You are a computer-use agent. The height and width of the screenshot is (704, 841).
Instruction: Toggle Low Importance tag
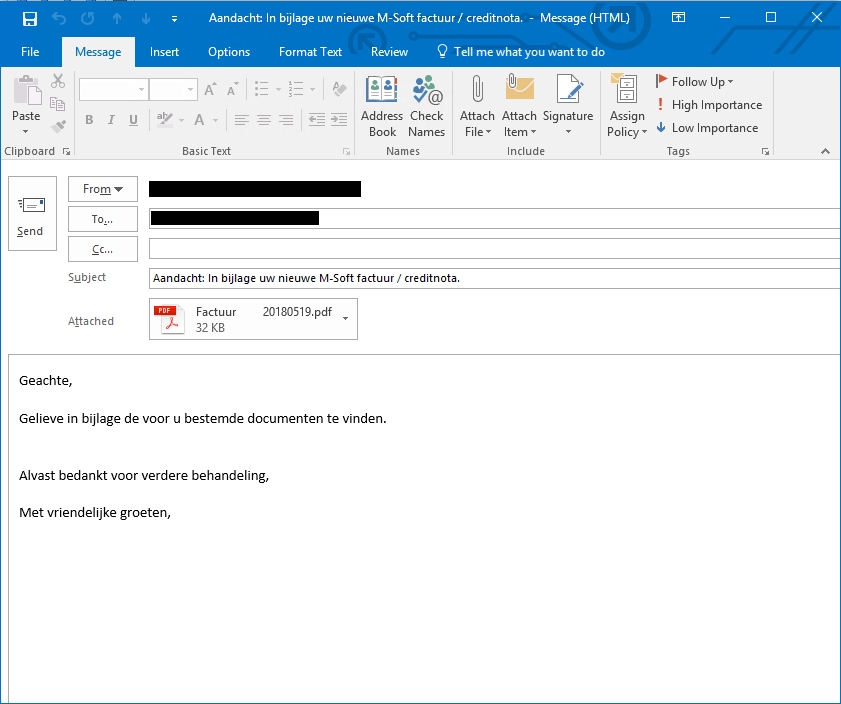(x=707, y=128)
